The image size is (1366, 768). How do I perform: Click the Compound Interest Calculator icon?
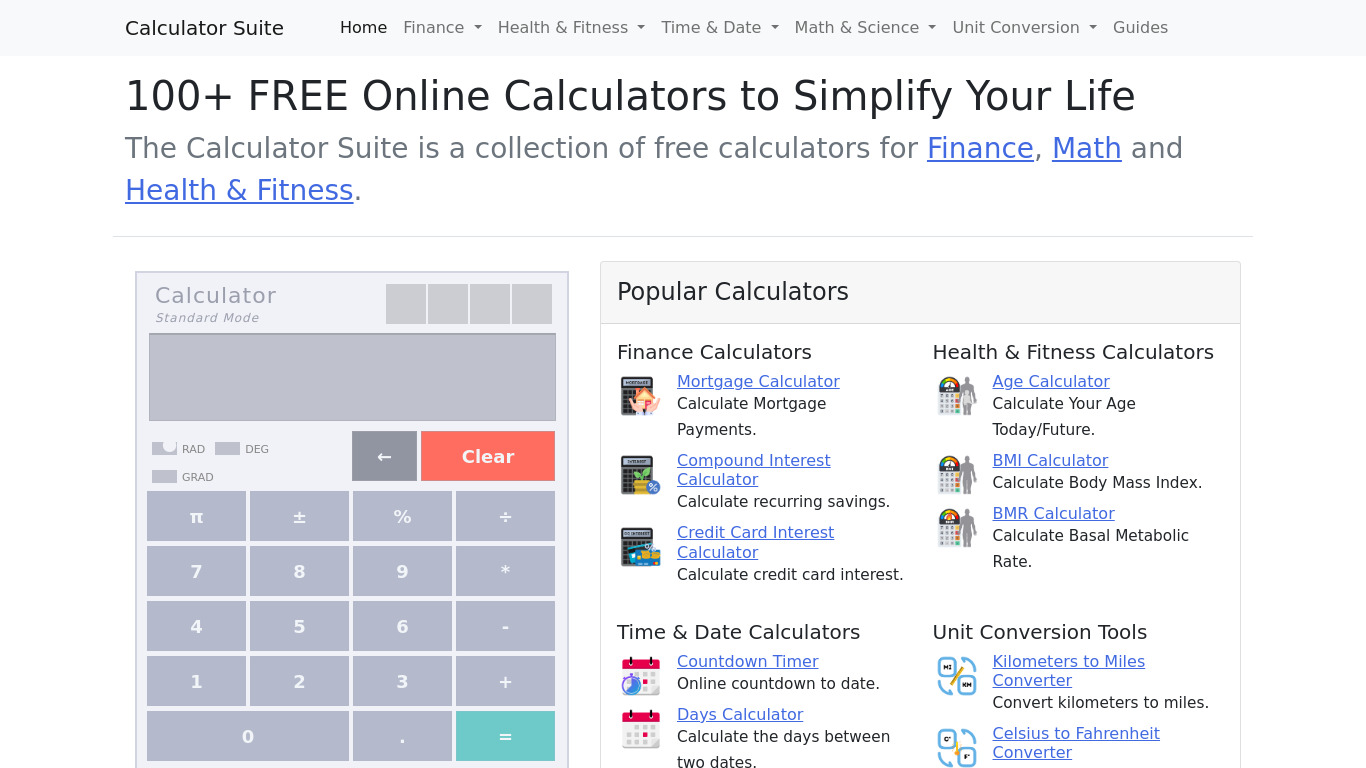(640, 475)
